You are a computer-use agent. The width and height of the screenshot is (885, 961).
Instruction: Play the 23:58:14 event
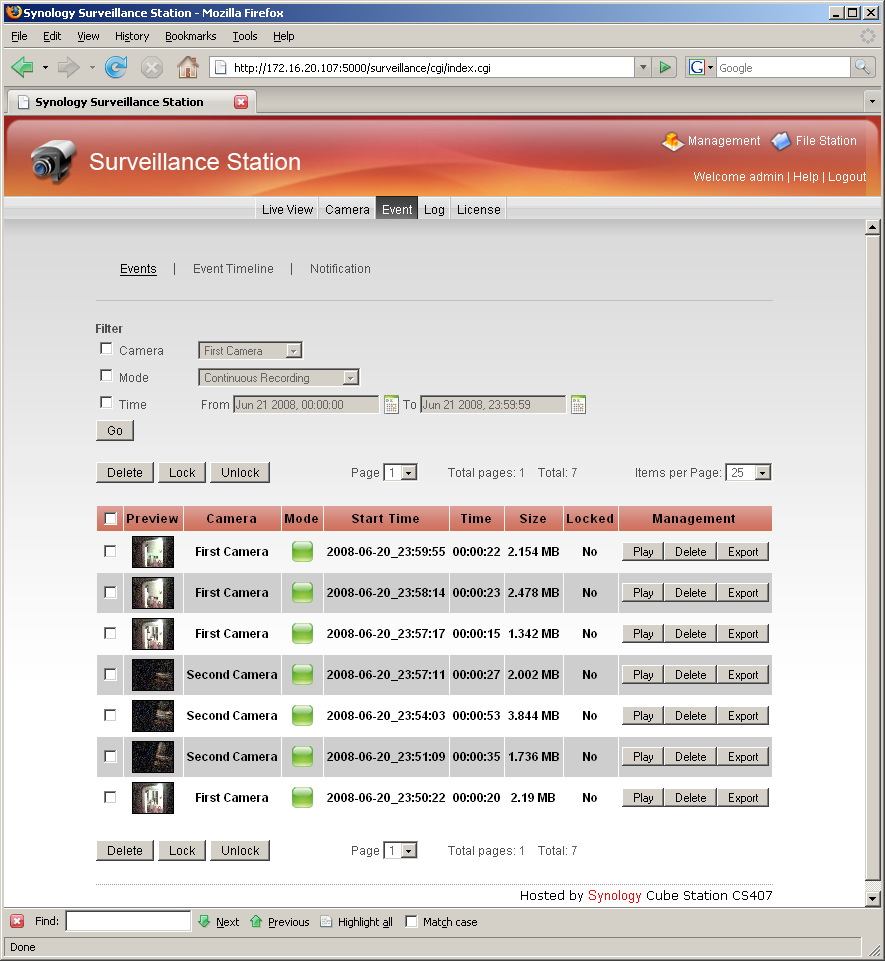click(643, 593)
